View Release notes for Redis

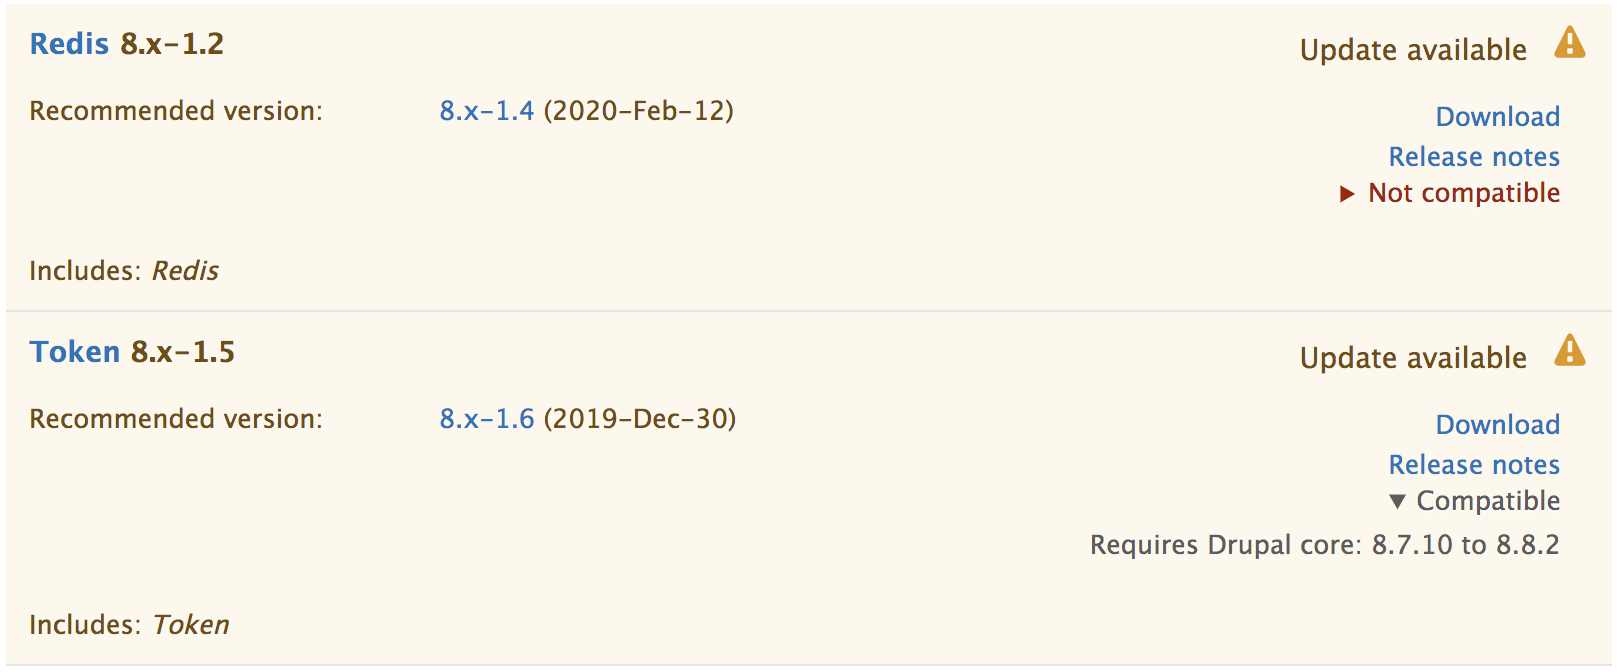coord(1474,157)
